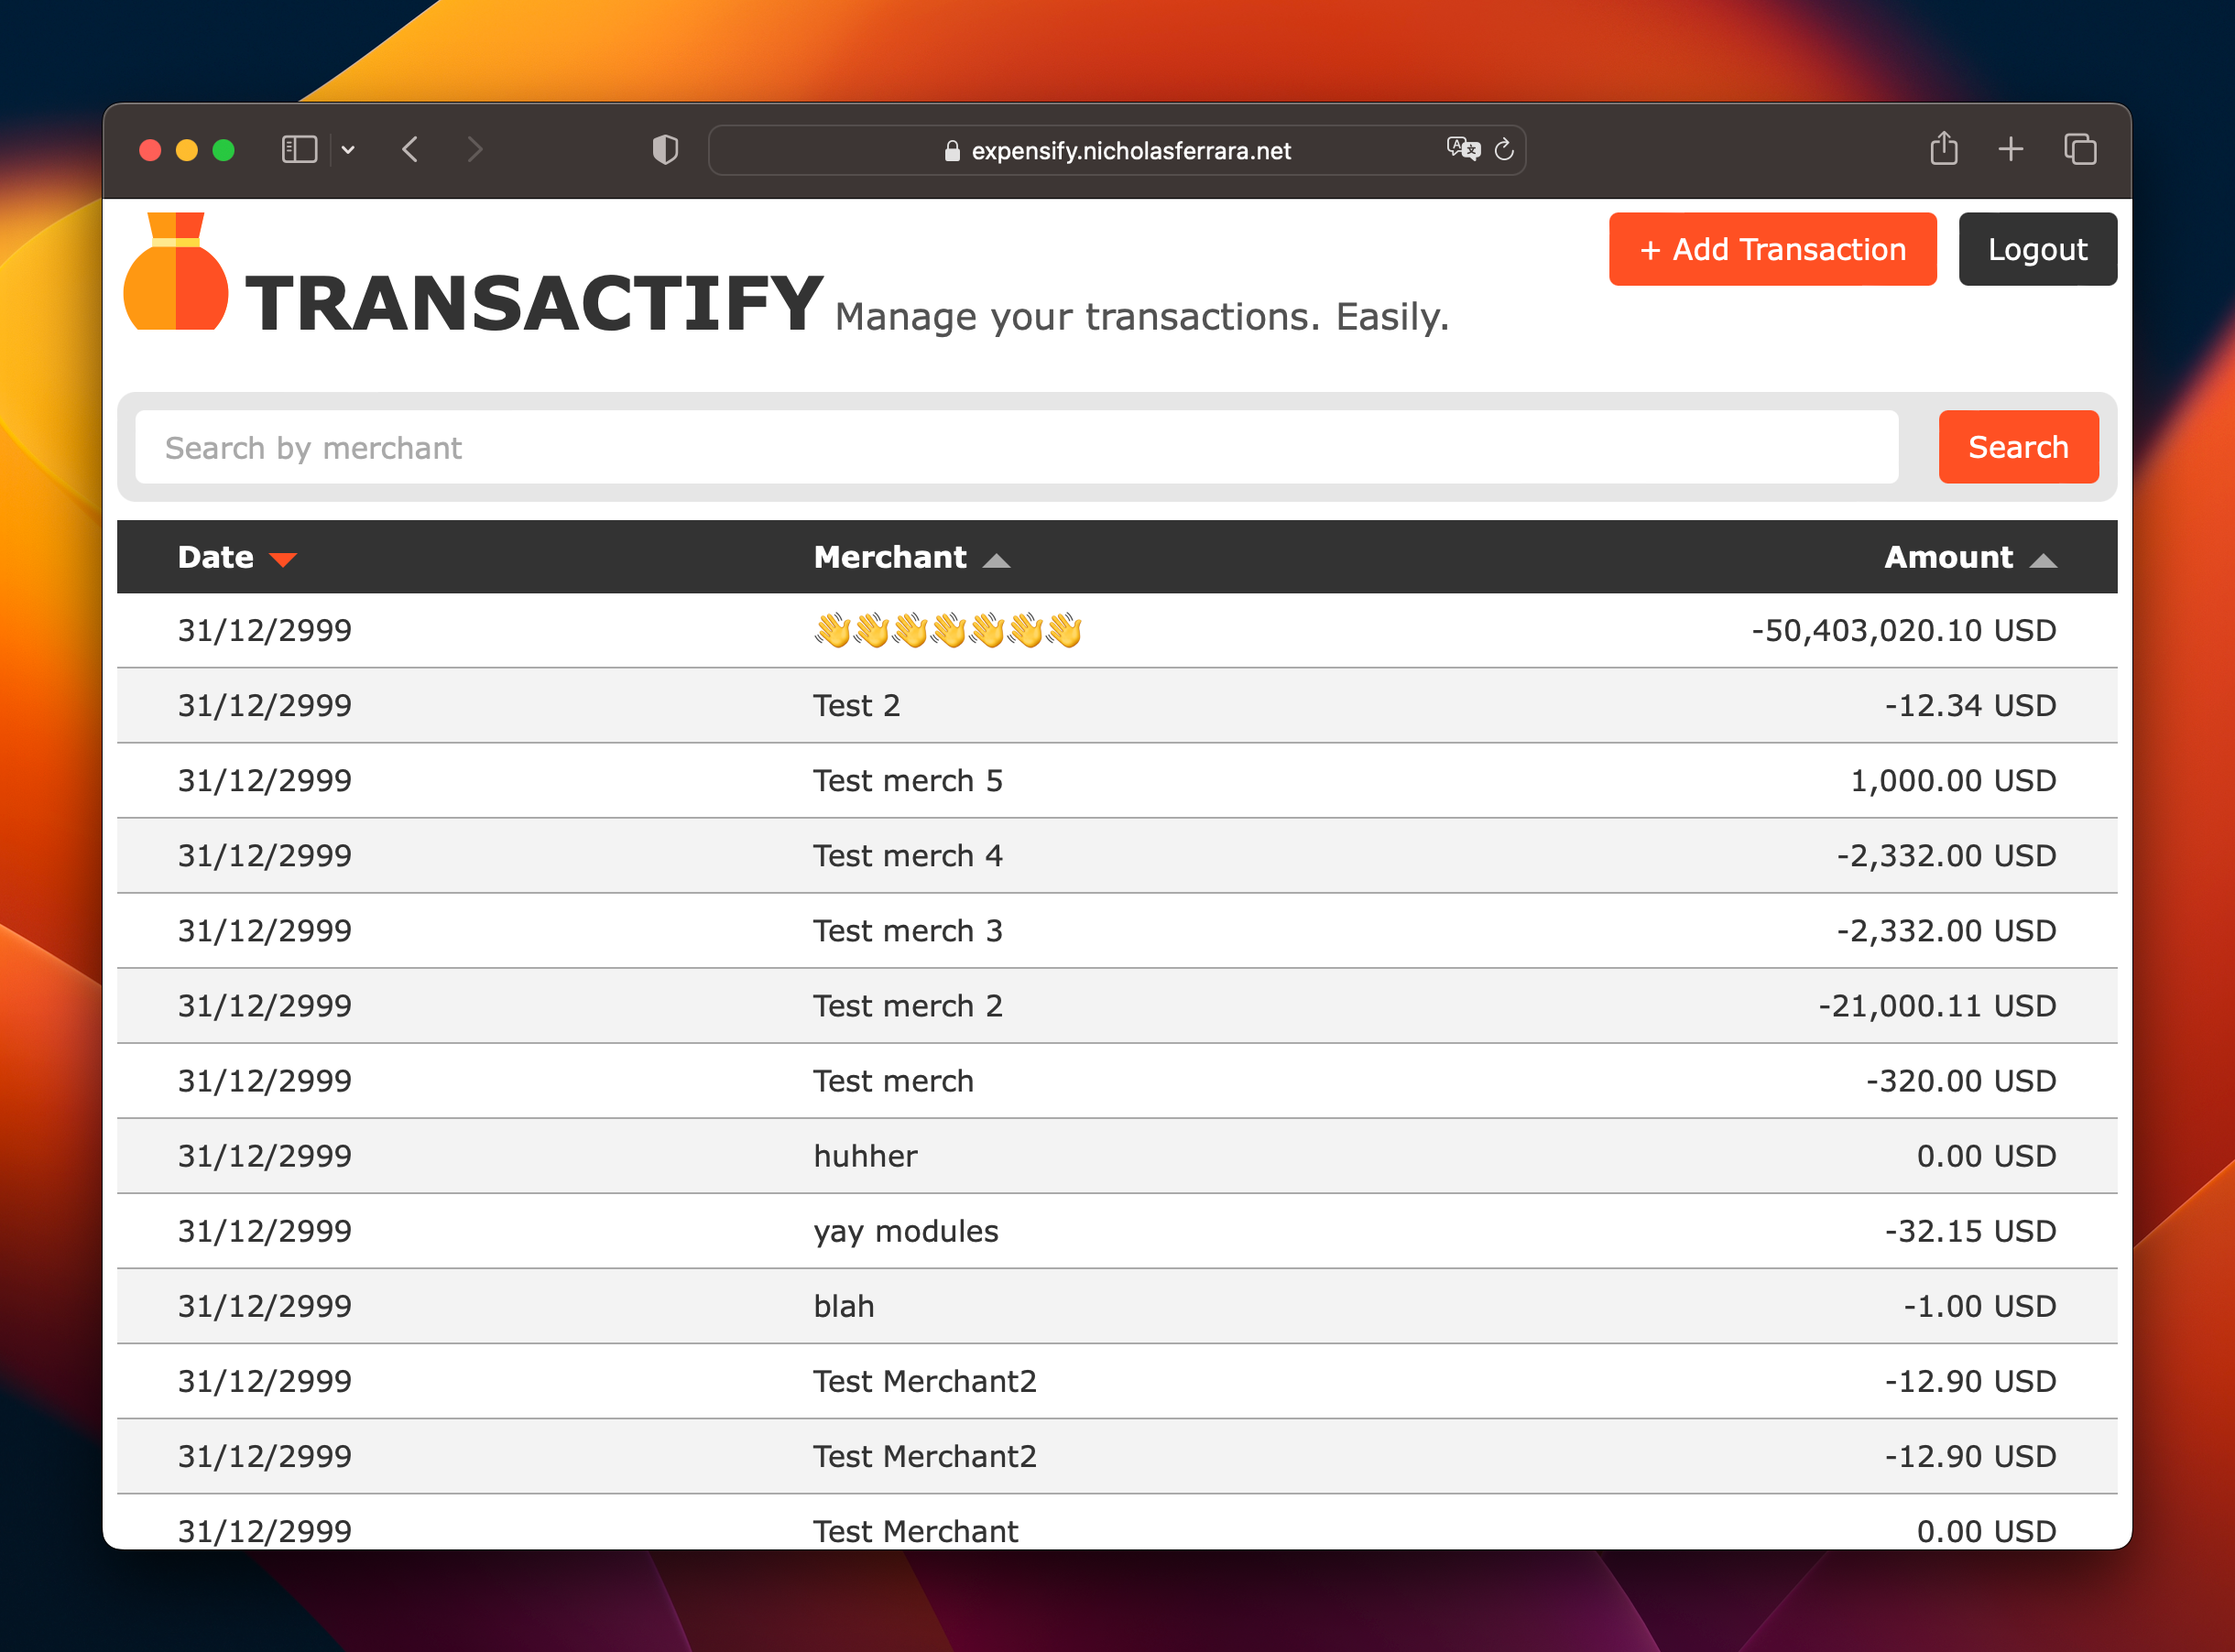2235x1652 pixels.
Task: Click the translate page icon
Action: (1463, 150)
